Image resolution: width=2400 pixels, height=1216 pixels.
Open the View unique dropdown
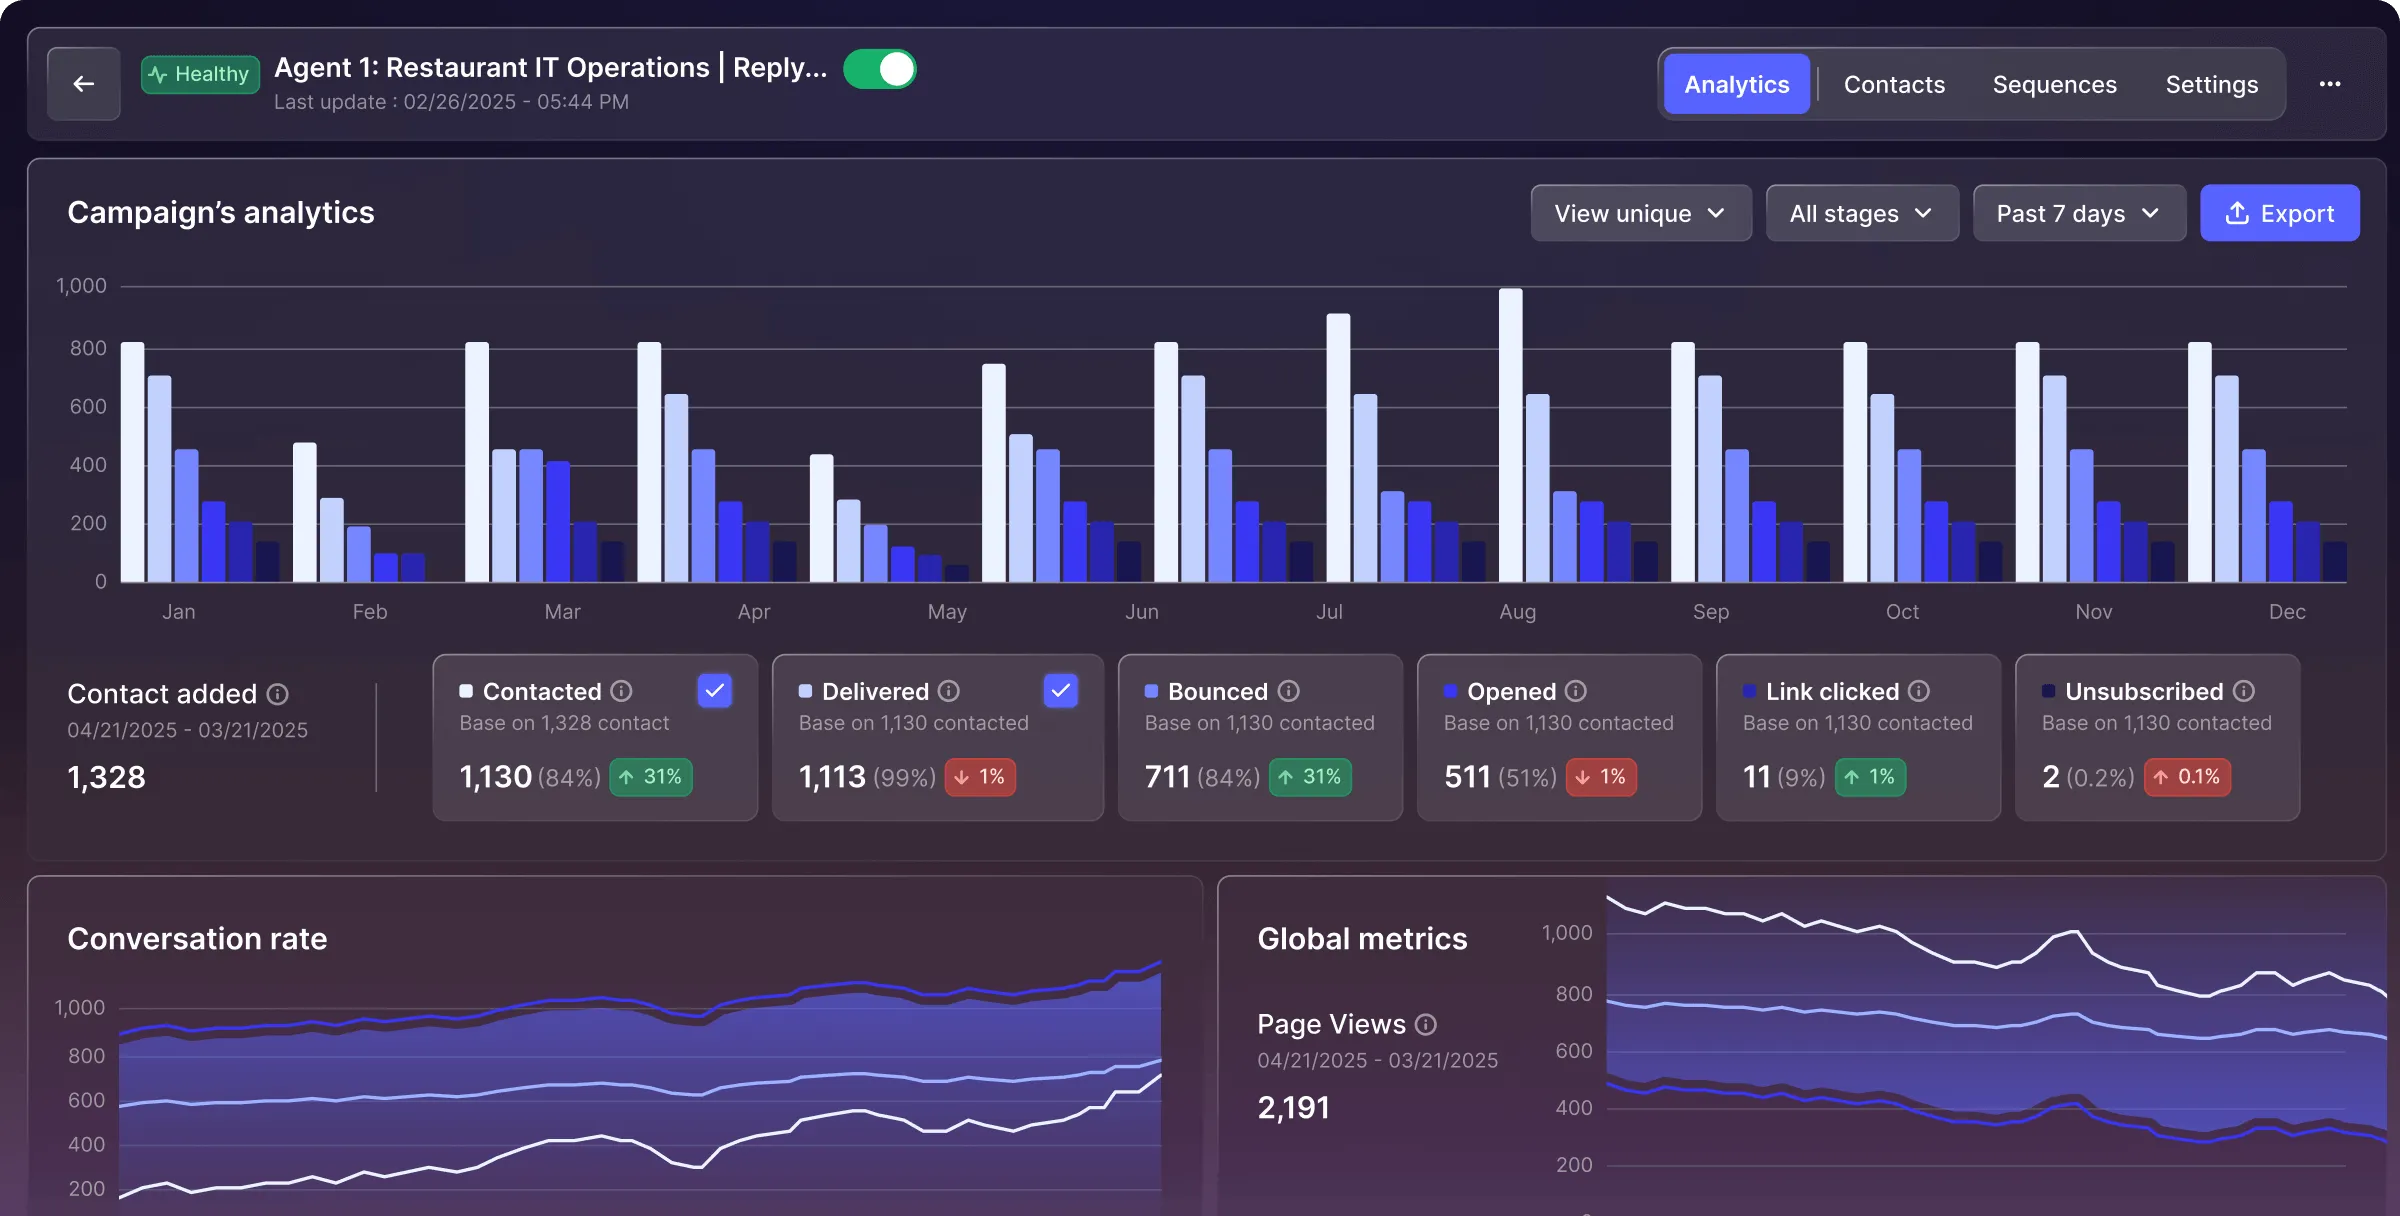(x=1640, y=212)
